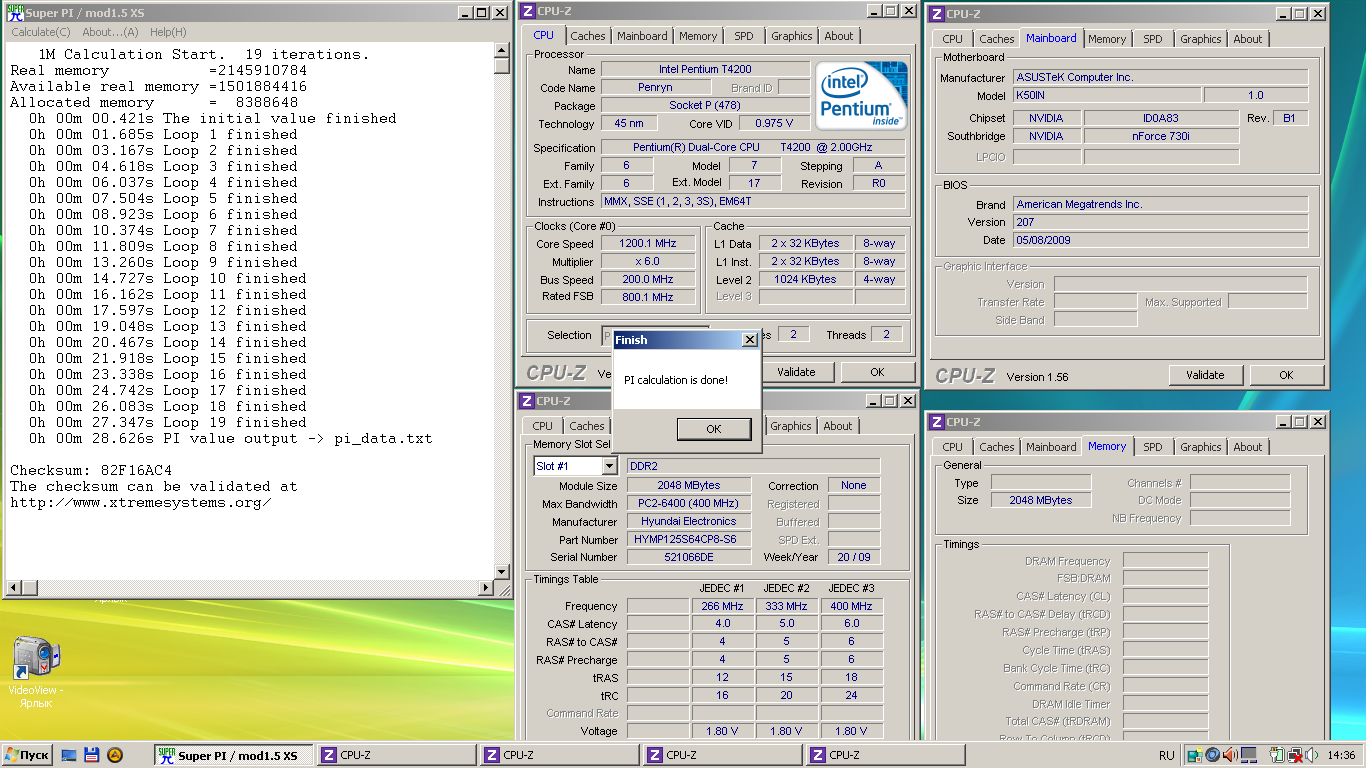This screenshot has height=768, width=1366.
Task: Click the Intel Pentium inside logo
Action: click(x=861, y=96)
